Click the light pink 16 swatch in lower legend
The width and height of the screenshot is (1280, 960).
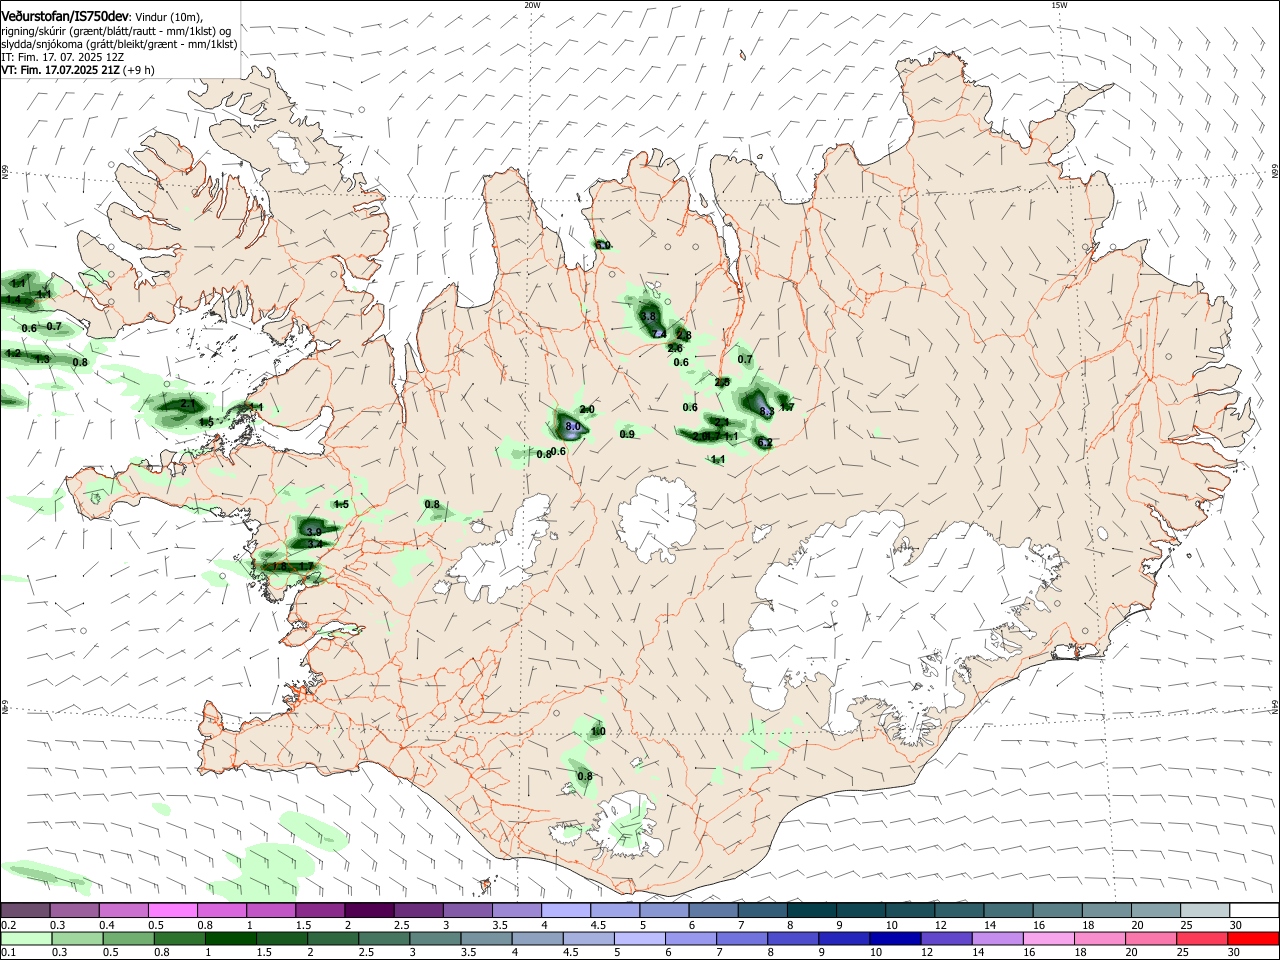(1048, 939)
